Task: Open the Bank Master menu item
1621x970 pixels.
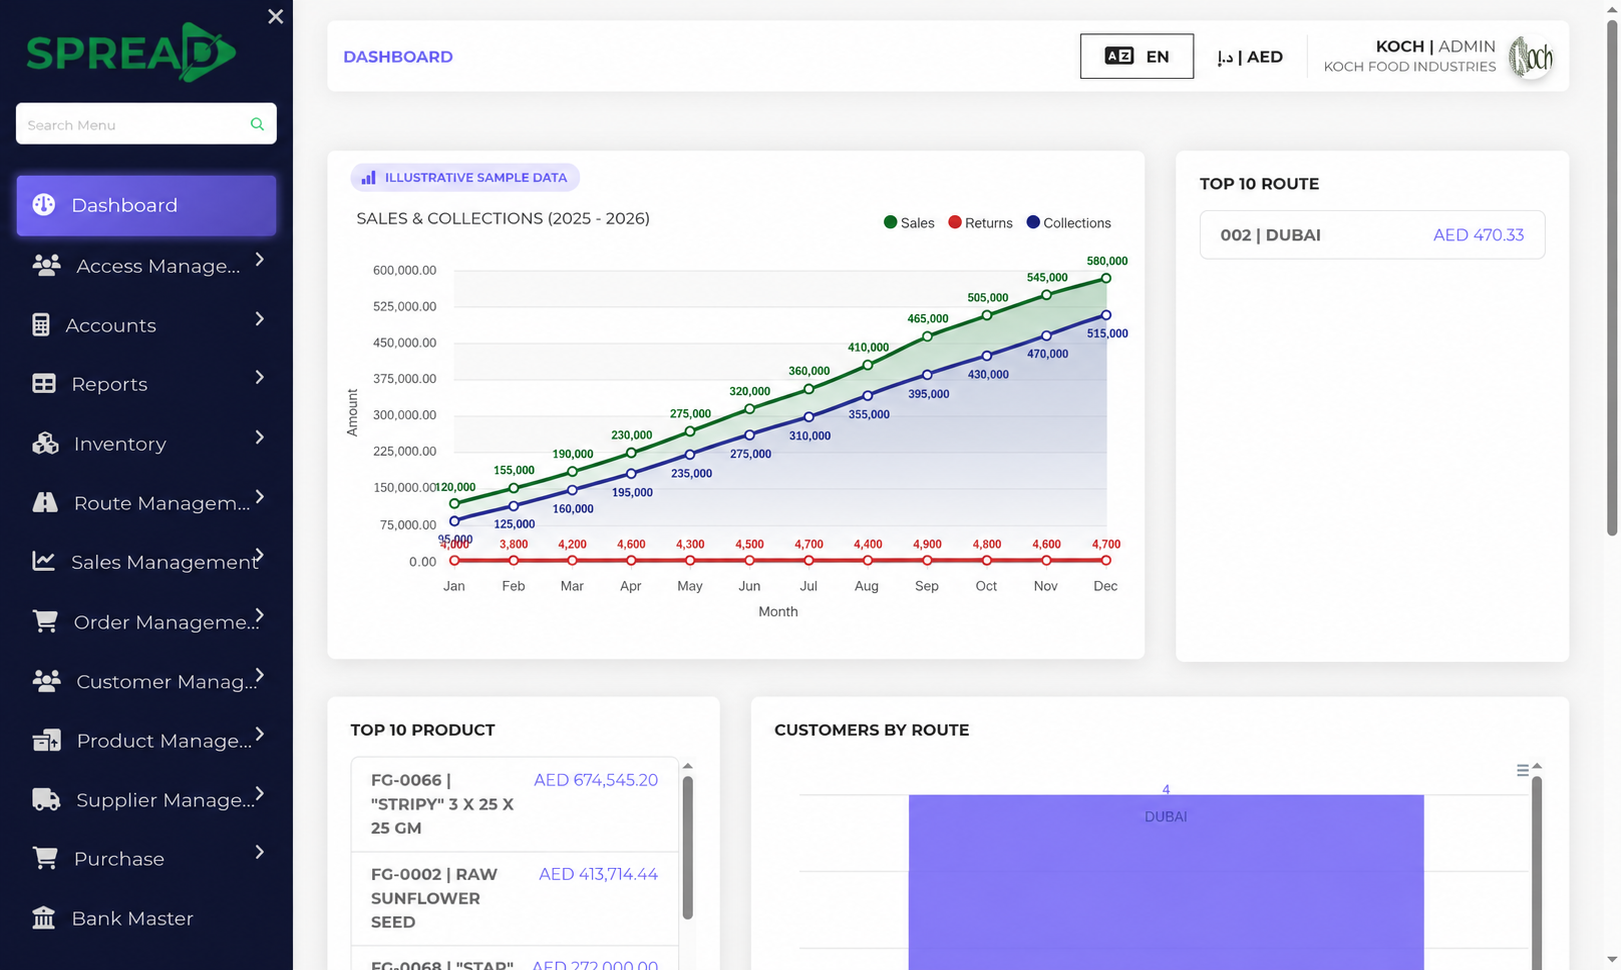Action: (x=146, y=918)
